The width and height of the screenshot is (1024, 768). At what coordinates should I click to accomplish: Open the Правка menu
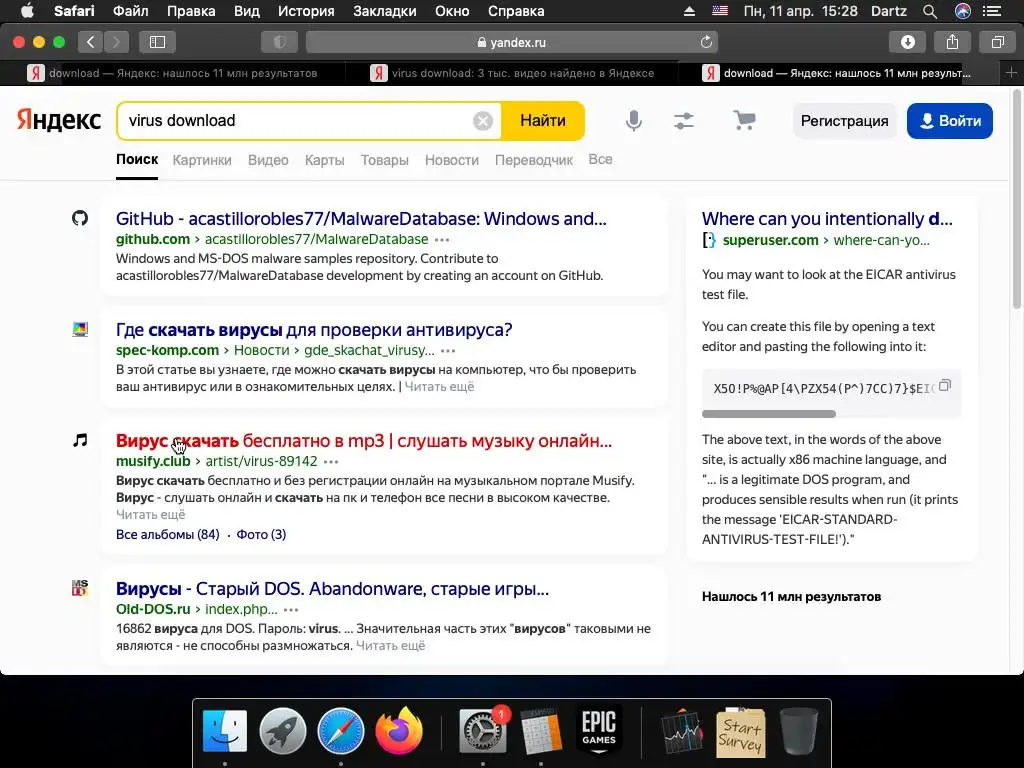(191, 11)
